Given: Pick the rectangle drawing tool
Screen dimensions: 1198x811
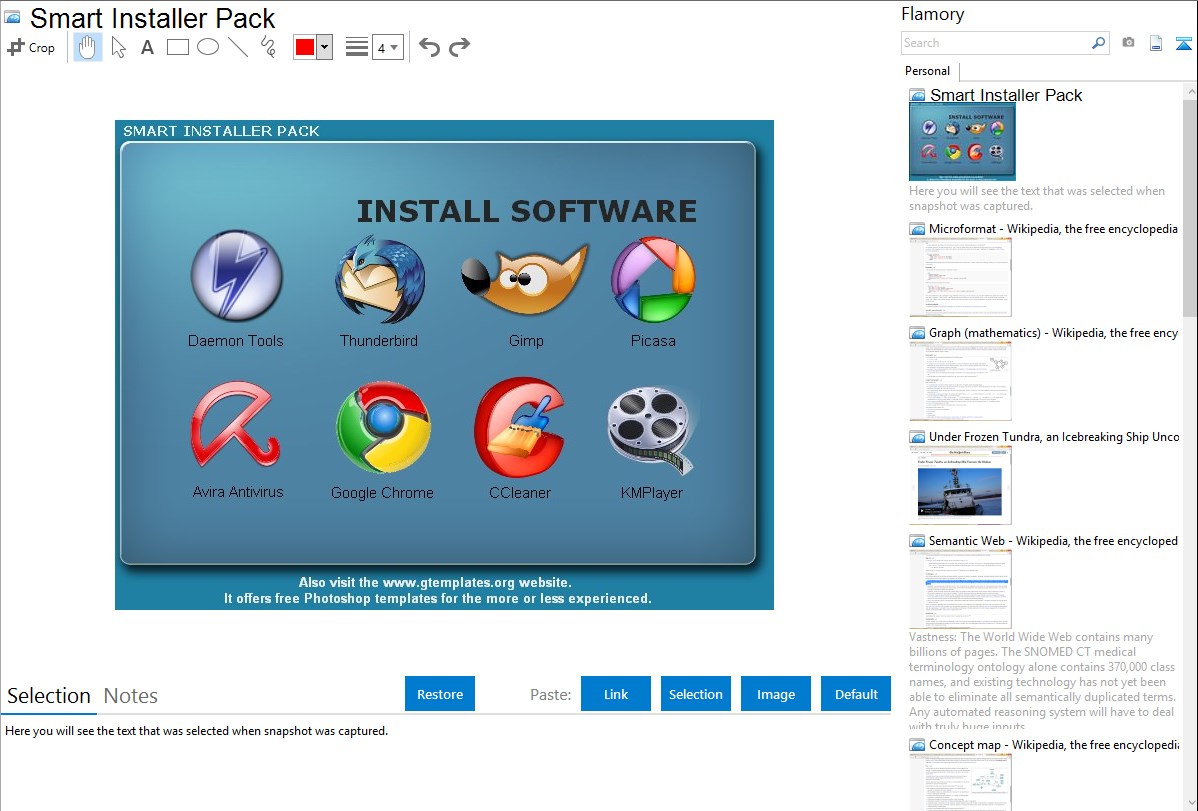Looking at the screenshot, I should [x=177, y=47].
